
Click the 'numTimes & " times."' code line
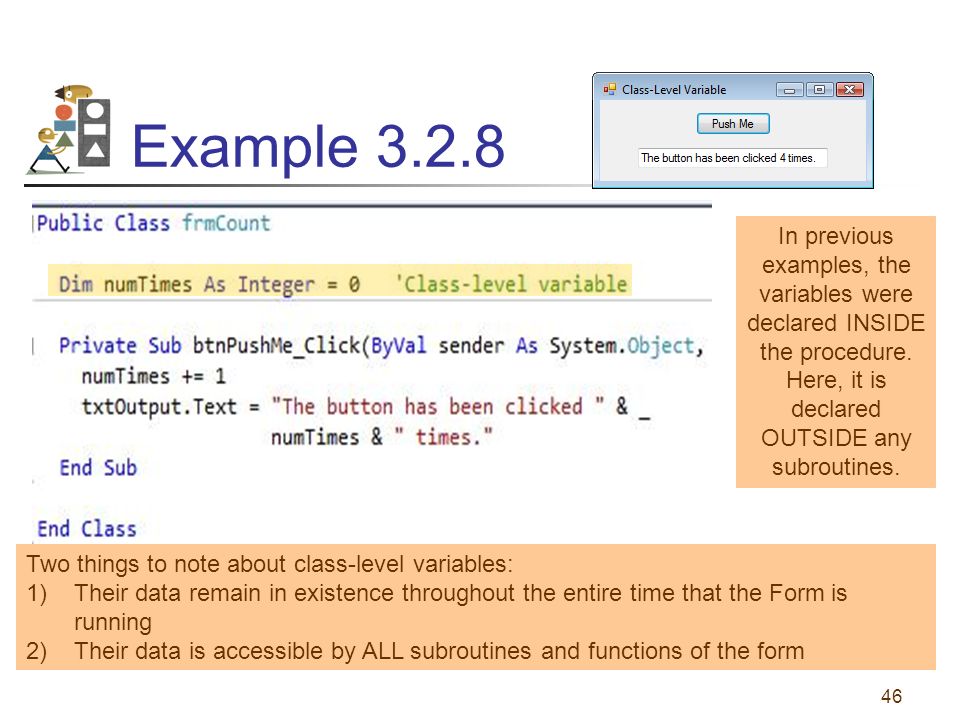[381, 437]
